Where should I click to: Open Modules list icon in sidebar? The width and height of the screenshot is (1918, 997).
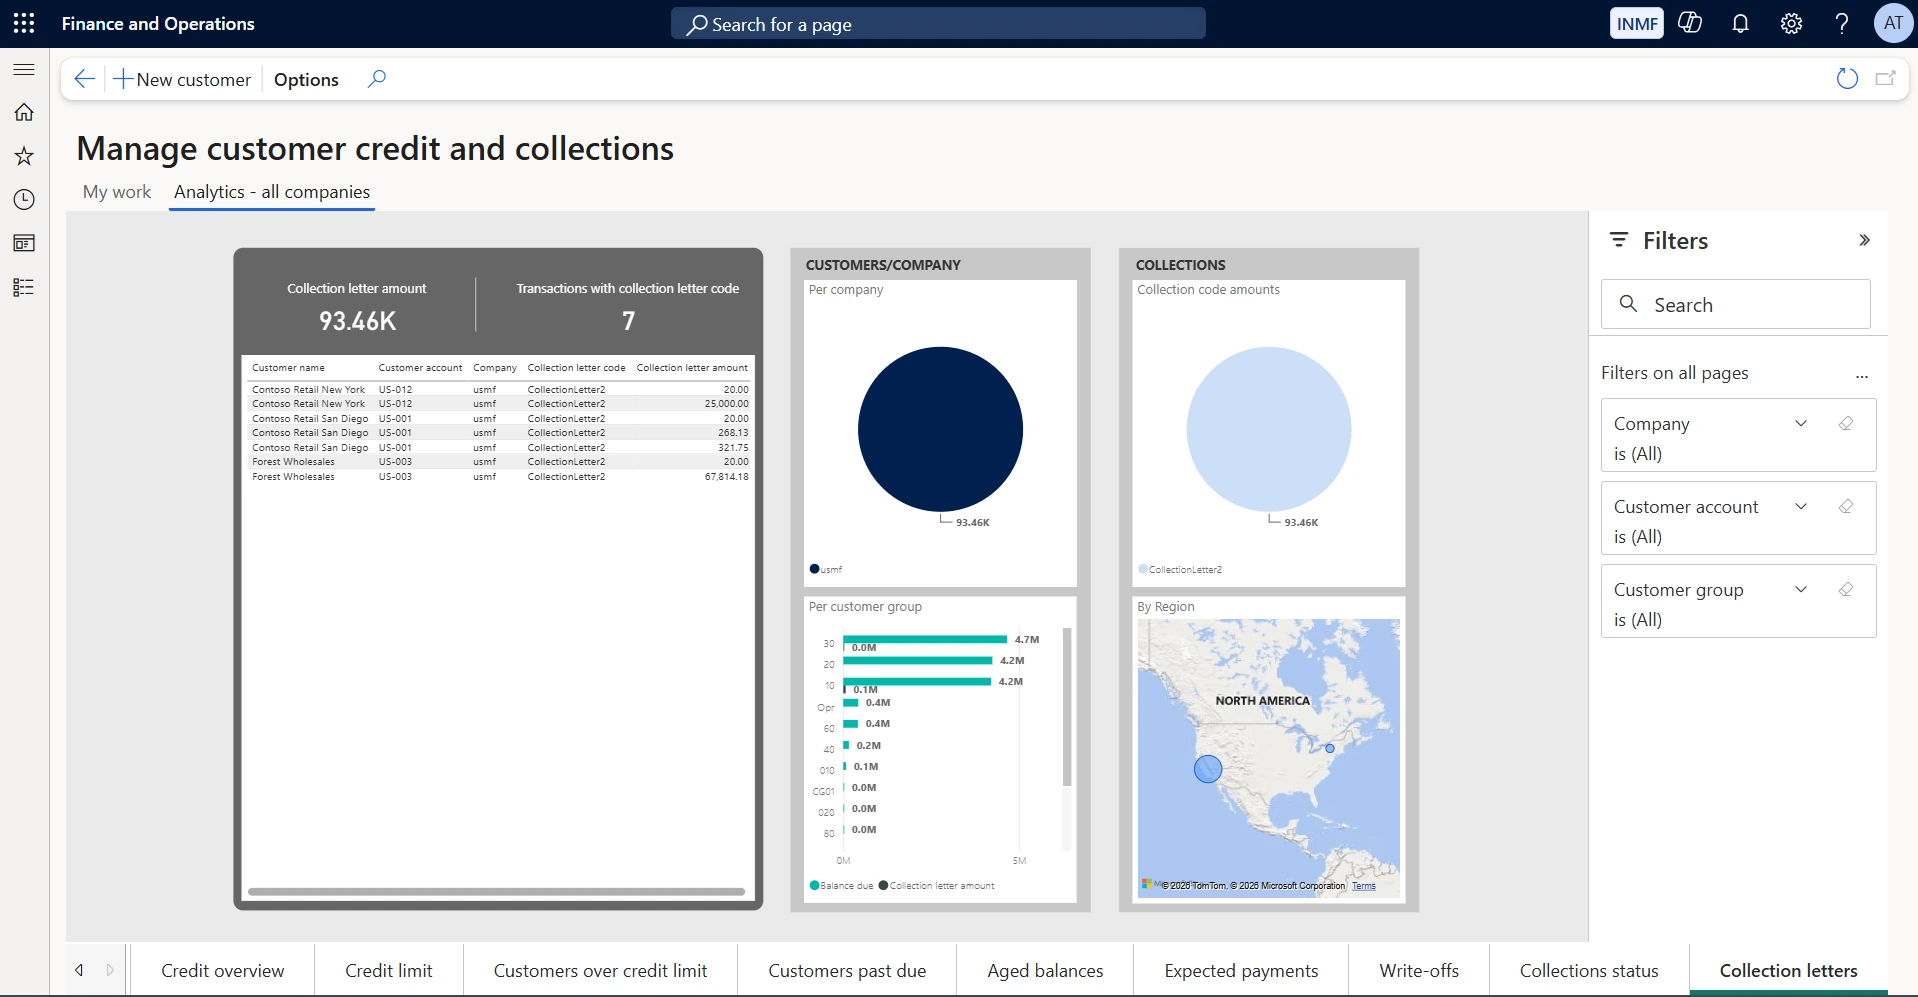click(24, 288)
